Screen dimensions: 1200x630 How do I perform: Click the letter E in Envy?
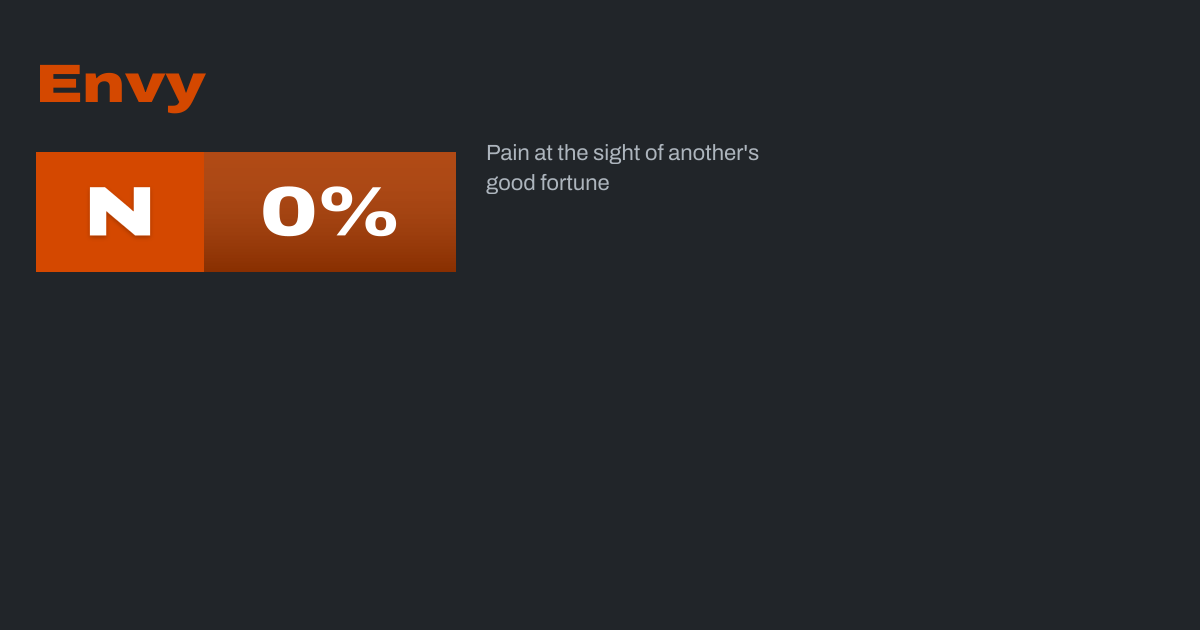(x=59, y=84)
